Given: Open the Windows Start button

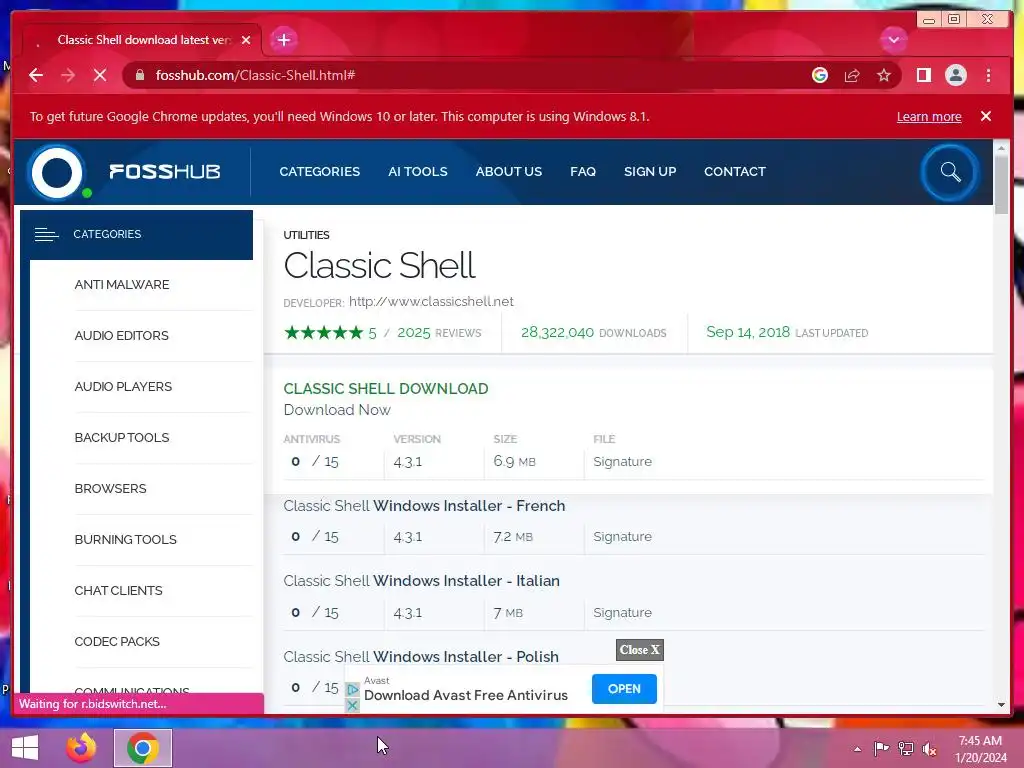Looking at the screenshot, I should click(x=25, y=748).
